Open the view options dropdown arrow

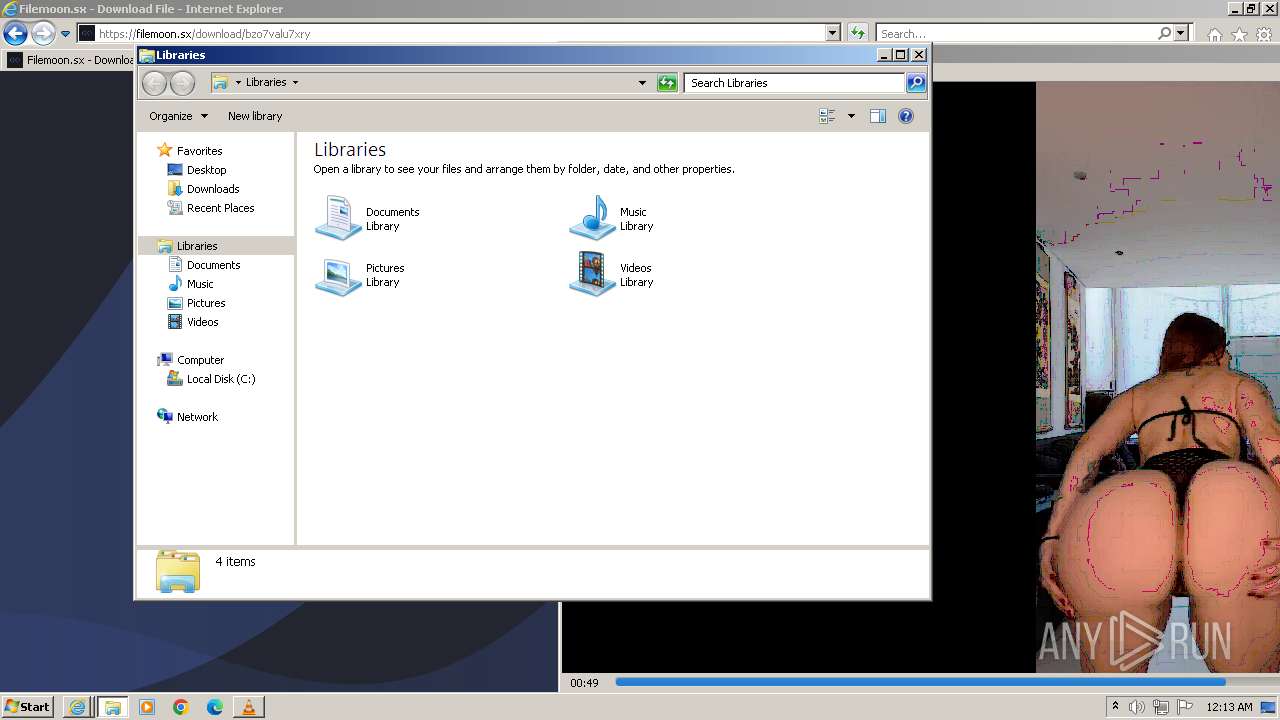click(851, 116)
